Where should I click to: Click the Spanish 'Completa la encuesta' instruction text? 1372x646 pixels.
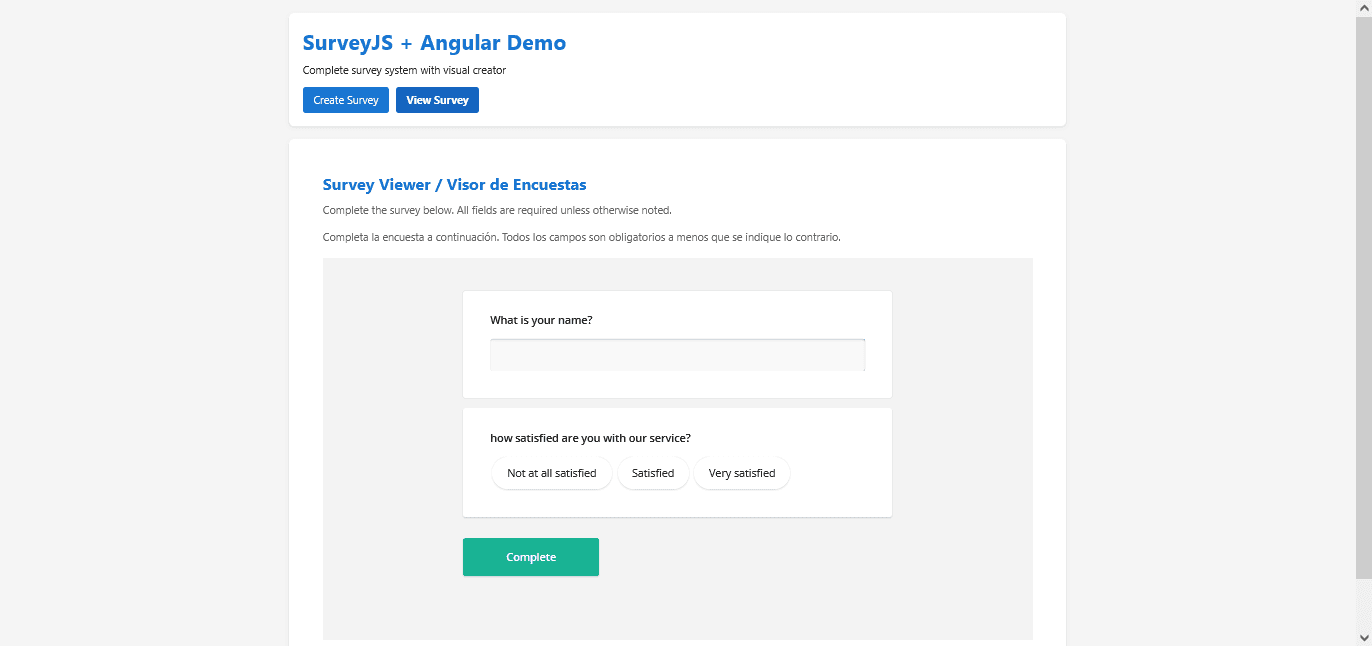coord(581,238)
